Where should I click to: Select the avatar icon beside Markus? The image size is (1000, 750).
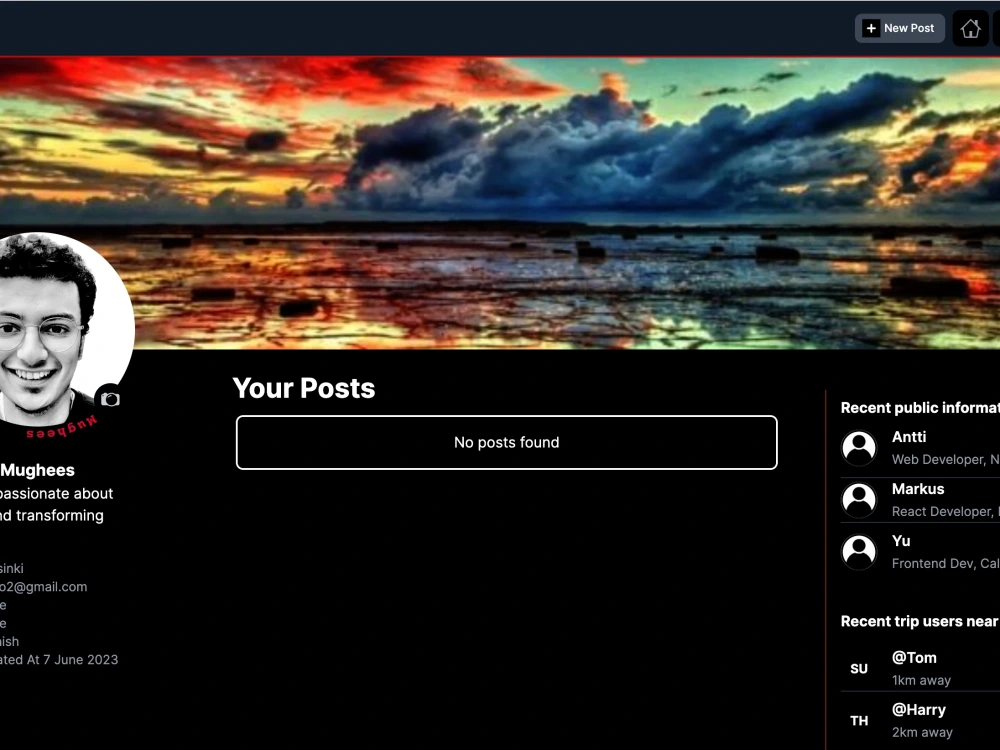pyautogui.click(x=858, y=499)
